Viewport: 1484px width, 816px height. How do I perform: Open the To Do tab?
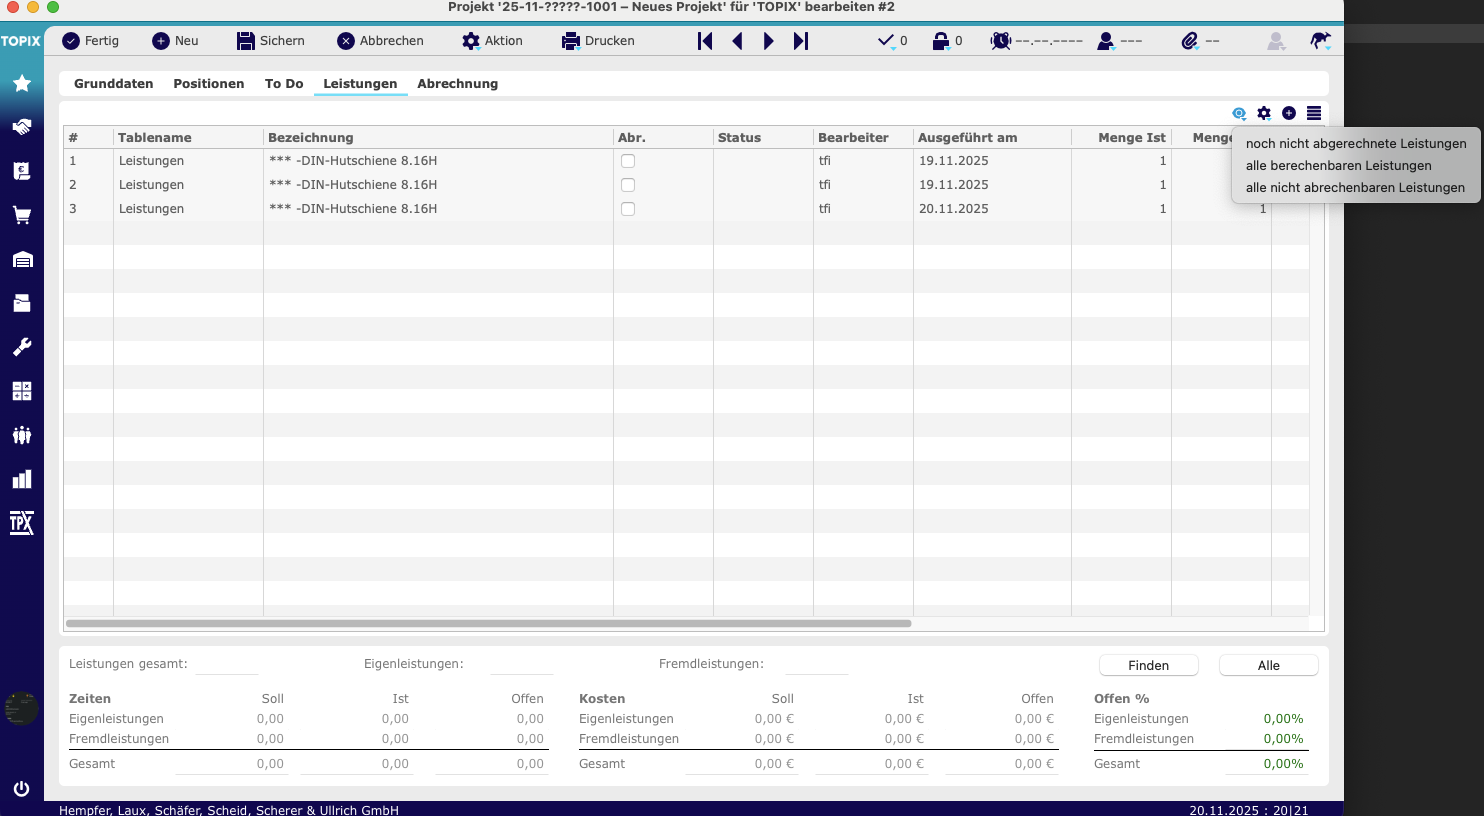click(284, 84)
